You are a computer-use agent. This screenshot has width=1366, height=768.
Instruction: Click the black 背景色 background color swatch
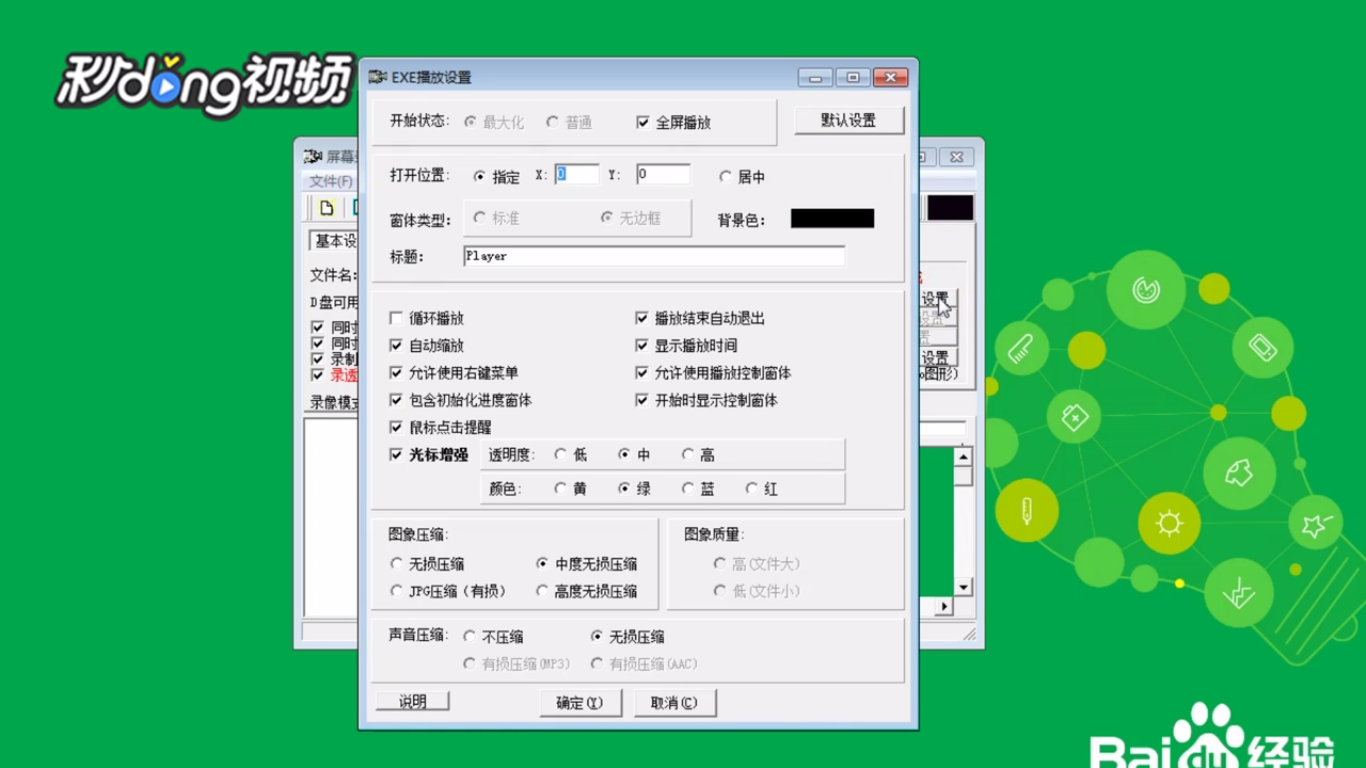click(x=832, y=217)
